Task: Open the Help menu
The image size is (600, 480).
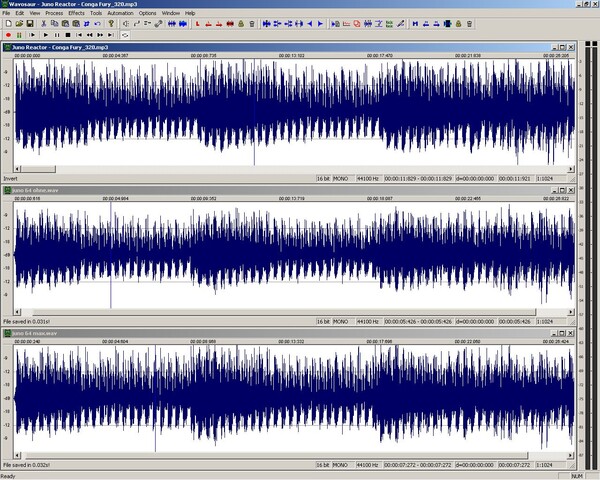Action: point(190,13)
